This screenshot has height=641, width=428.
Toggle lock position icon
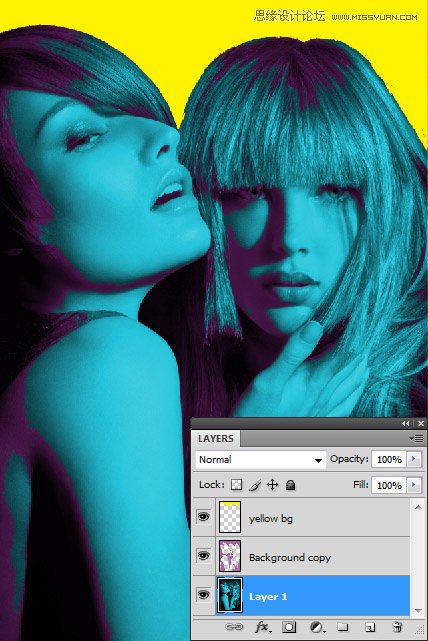click(x=272, y=485)
